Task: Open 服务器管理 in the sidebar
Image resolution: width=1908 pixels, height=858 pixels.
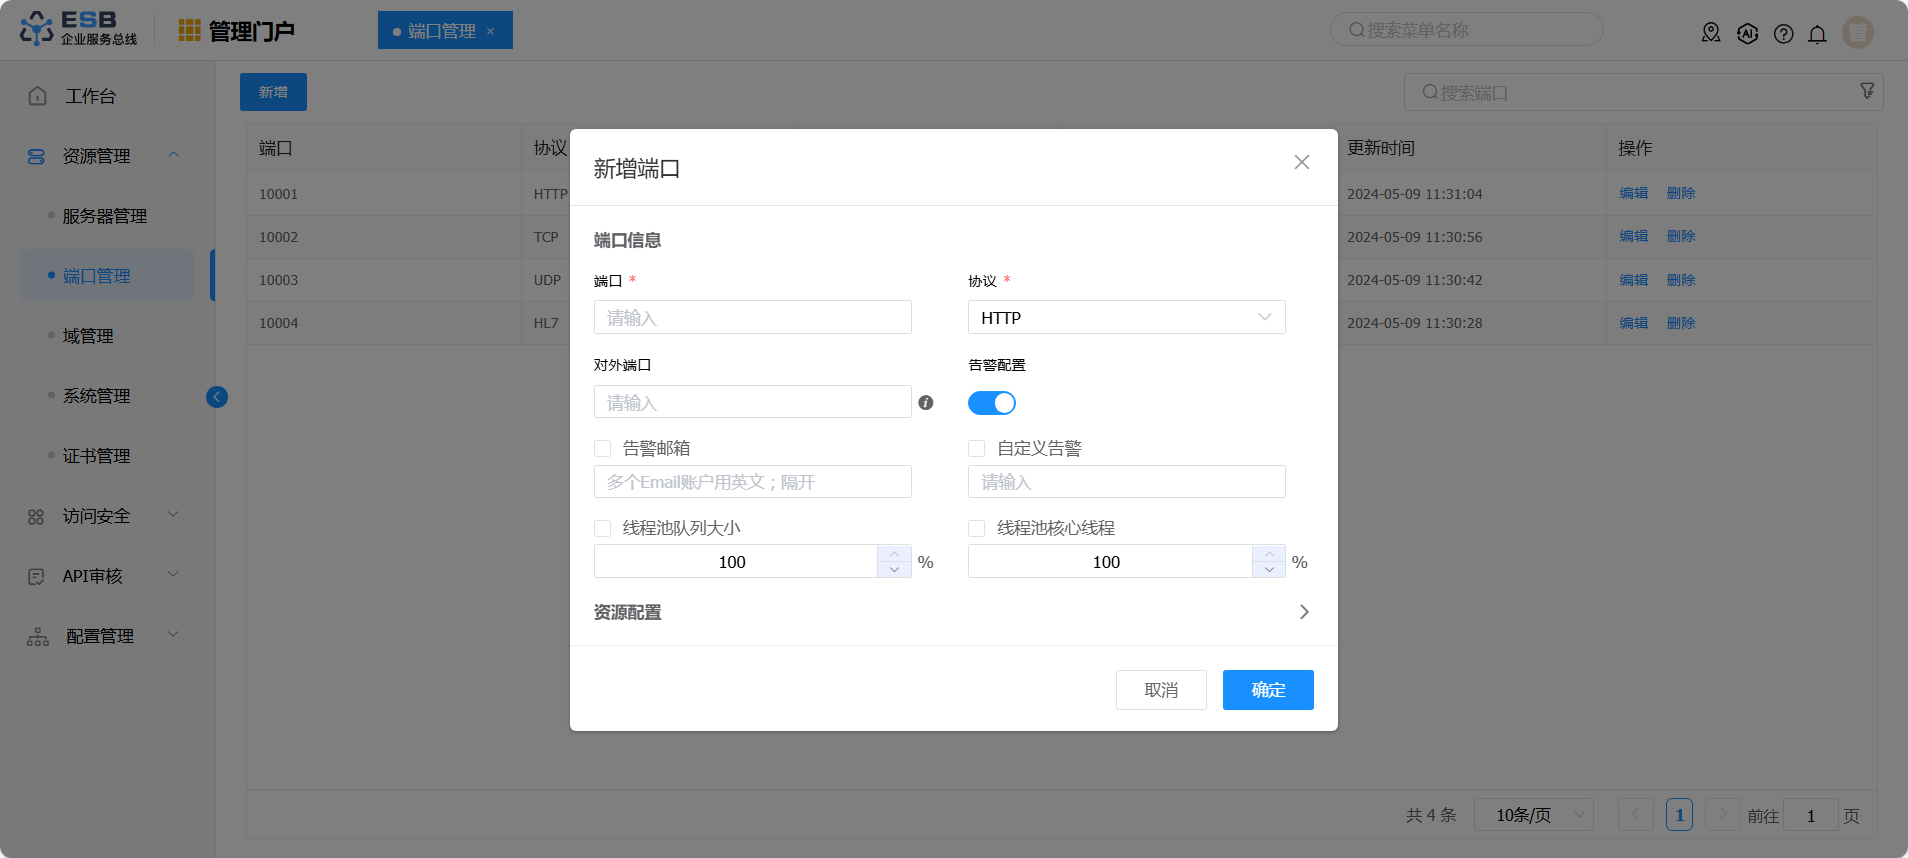Action: pos(104,216)
